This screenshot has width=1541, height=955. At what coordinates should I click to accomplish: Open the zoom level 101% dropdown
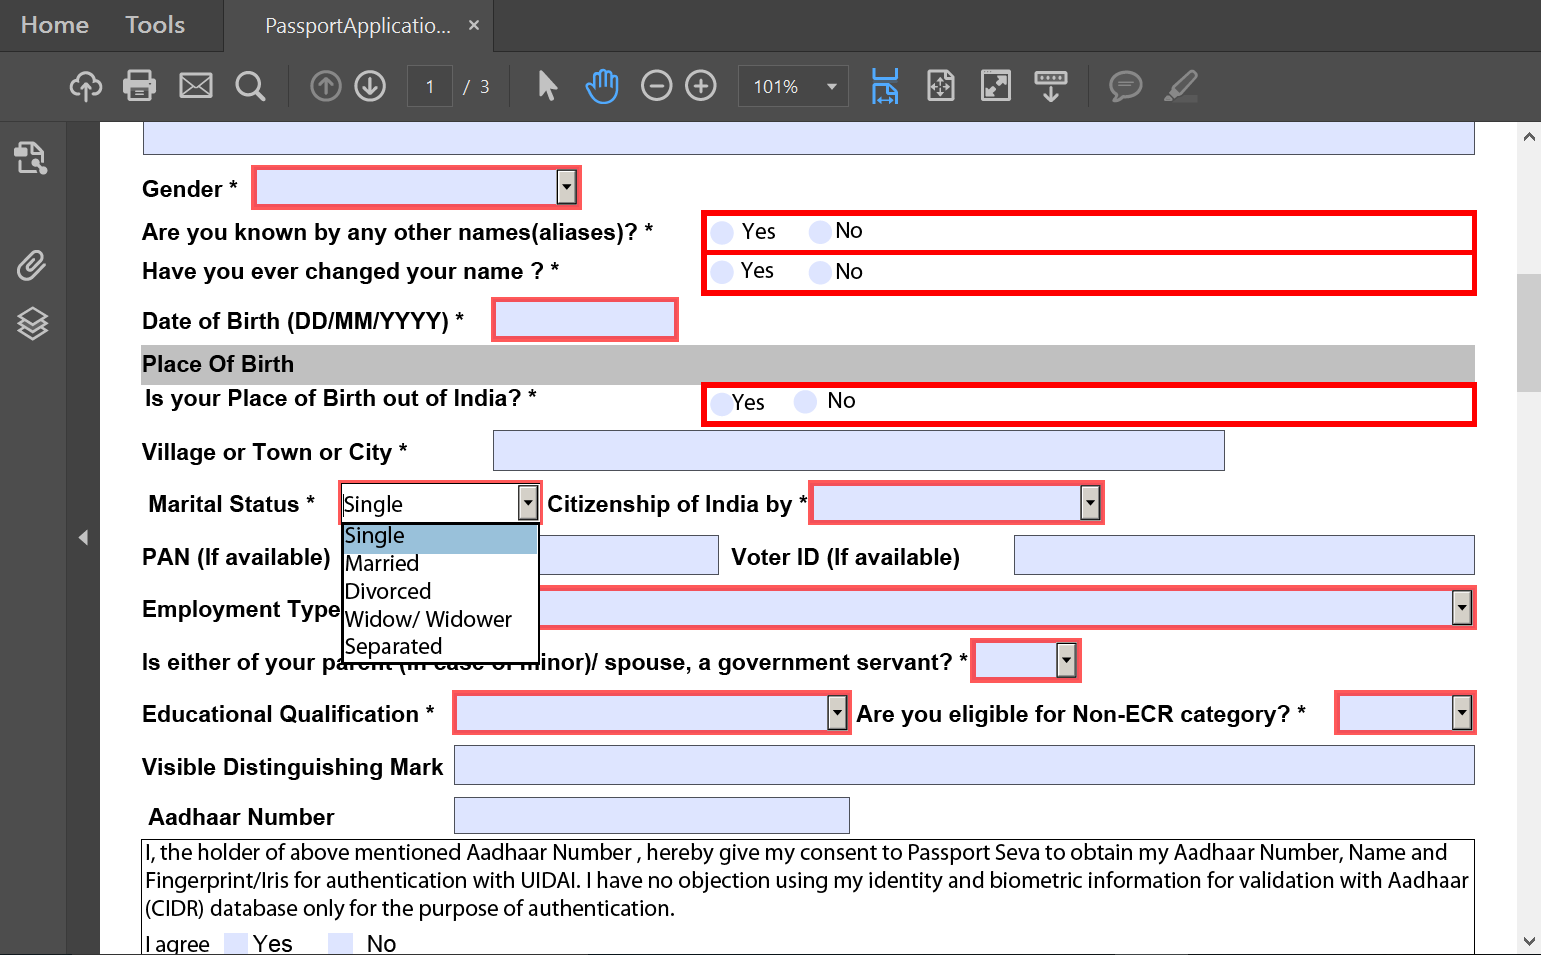(831, 87)
